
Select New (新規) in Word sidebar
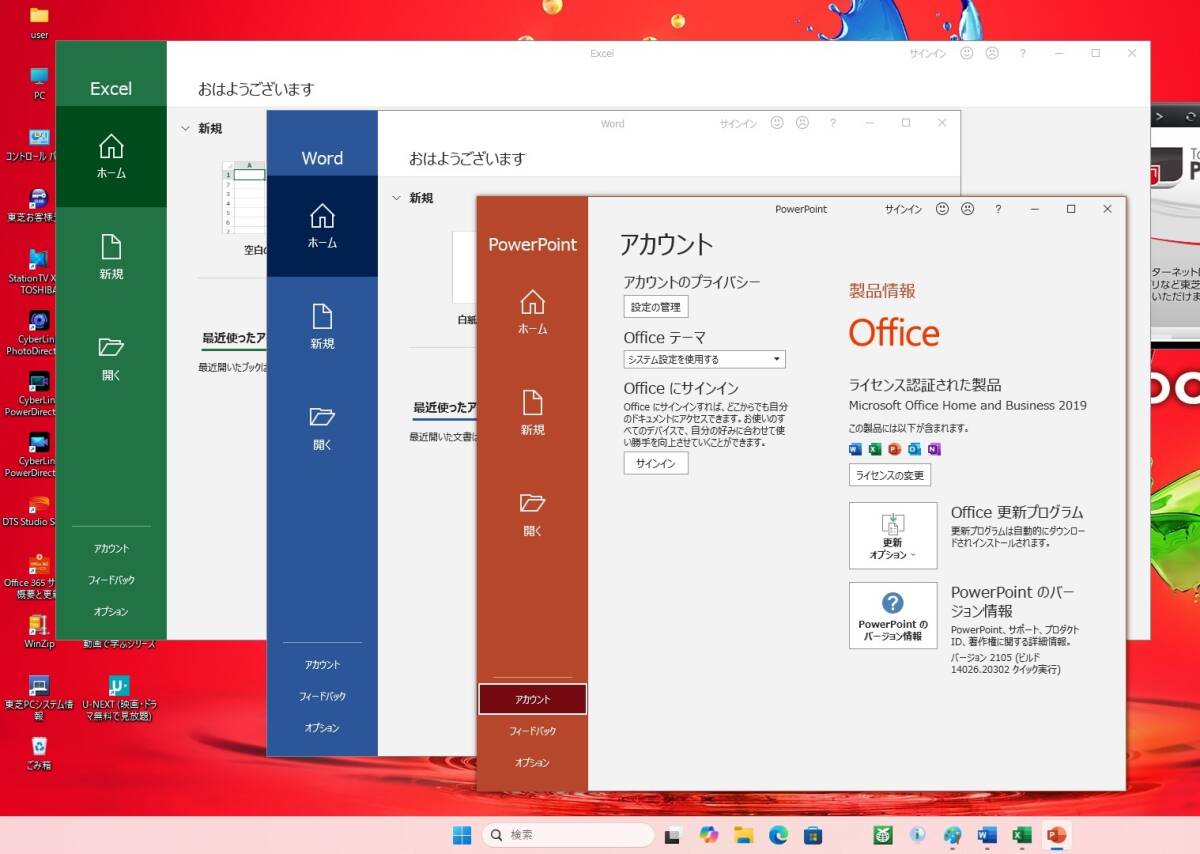click(322, 326)
